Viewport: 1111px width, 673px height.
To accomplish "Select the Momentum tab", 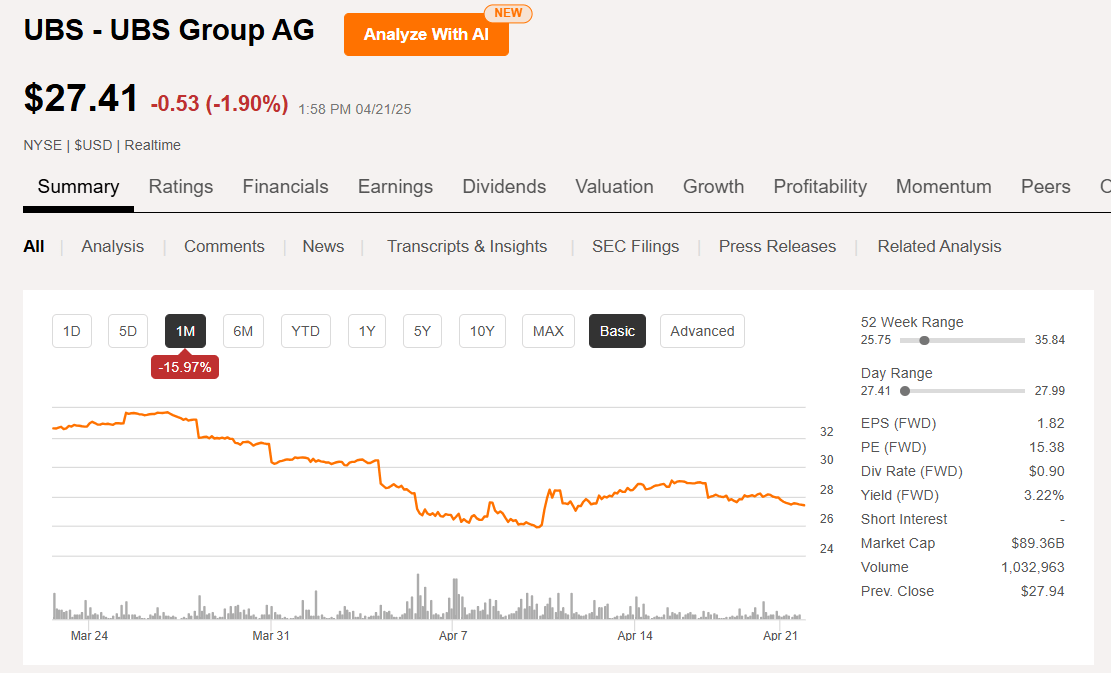I will (x=943, y=186).
